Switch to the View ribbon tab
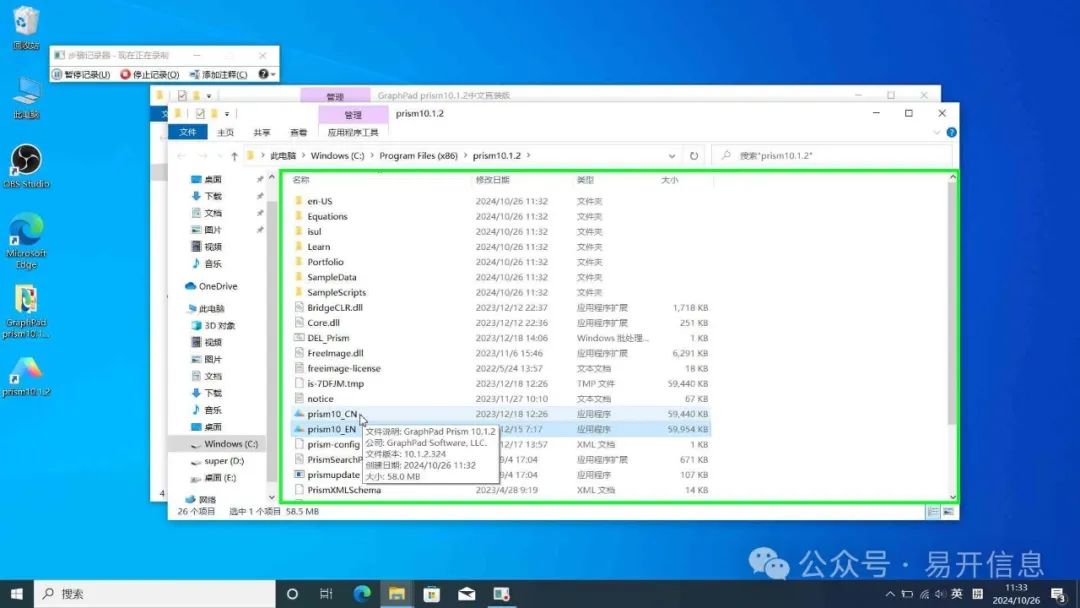 pyautogui.click(x=298, y=132)
